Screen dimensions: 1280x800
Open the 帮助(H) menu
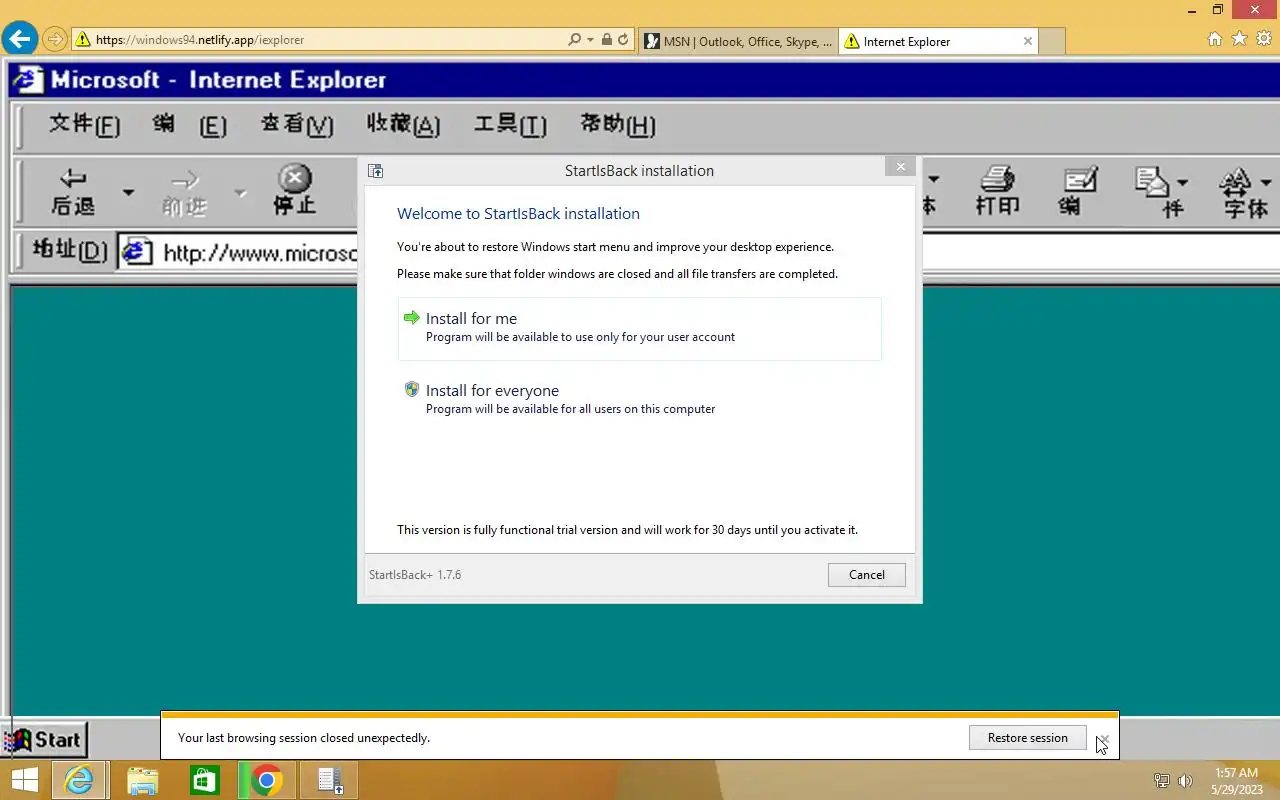point(617,125)
